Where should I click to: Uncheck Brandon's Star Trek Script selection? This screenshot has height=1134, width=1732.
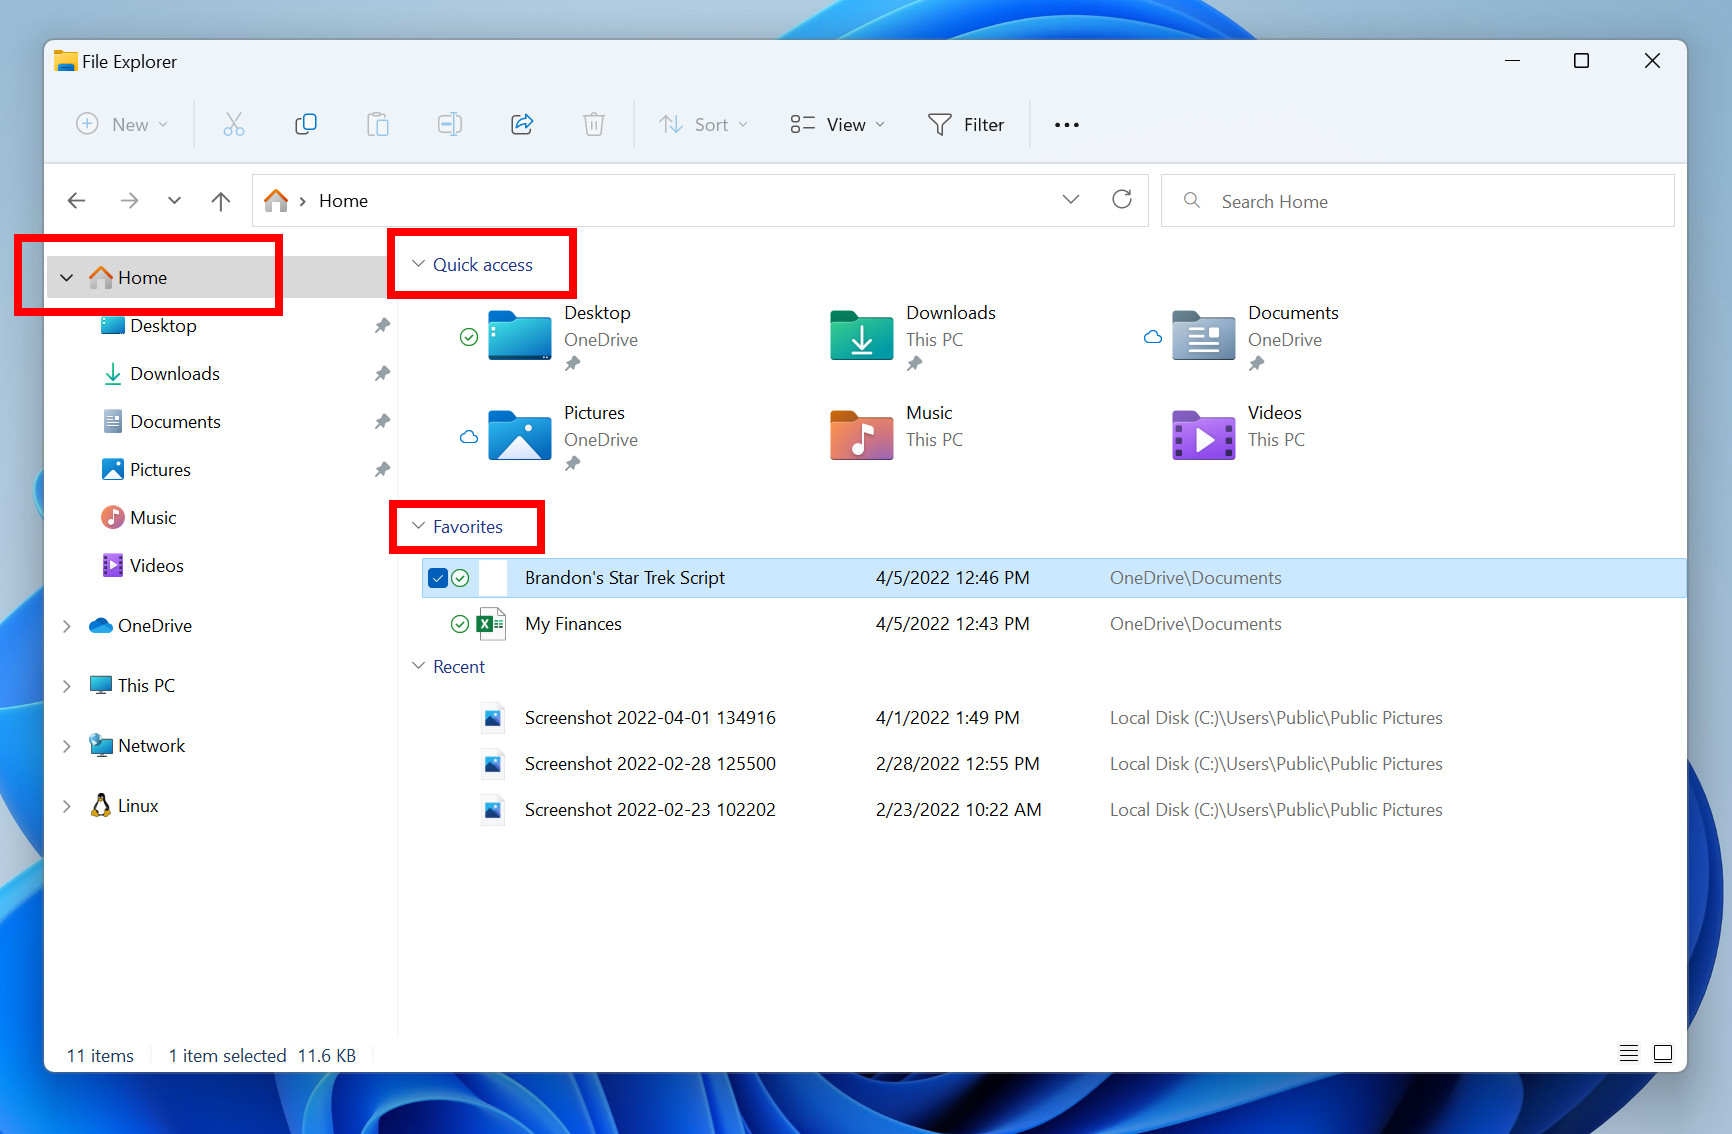[438, 577]
